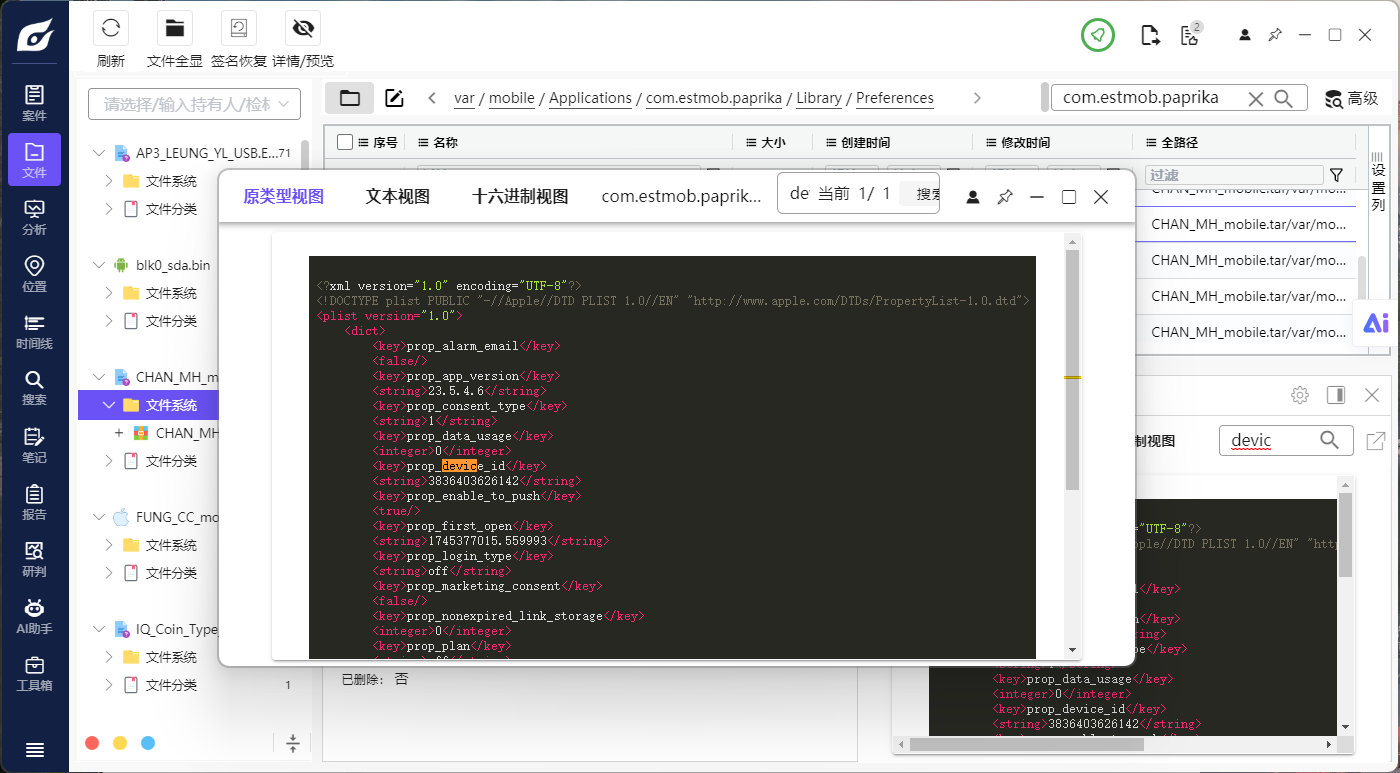This screenshot has width=1400, height=773.
Task: Expand the CHAN_MH child node plus sign
Action: coord(119,433)
